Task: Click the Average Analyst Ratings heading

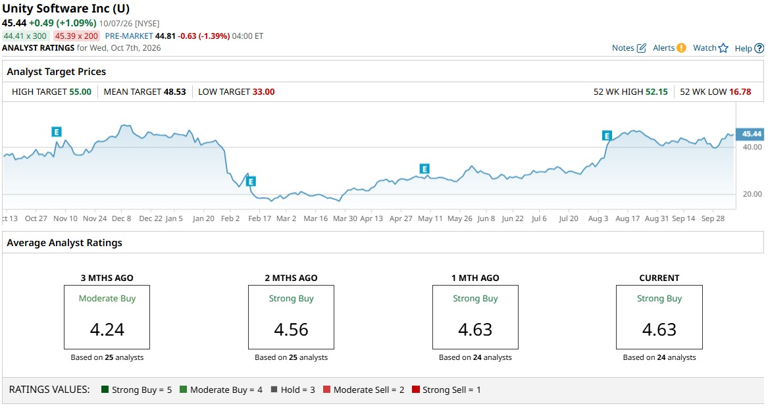Action: (65, 243)
